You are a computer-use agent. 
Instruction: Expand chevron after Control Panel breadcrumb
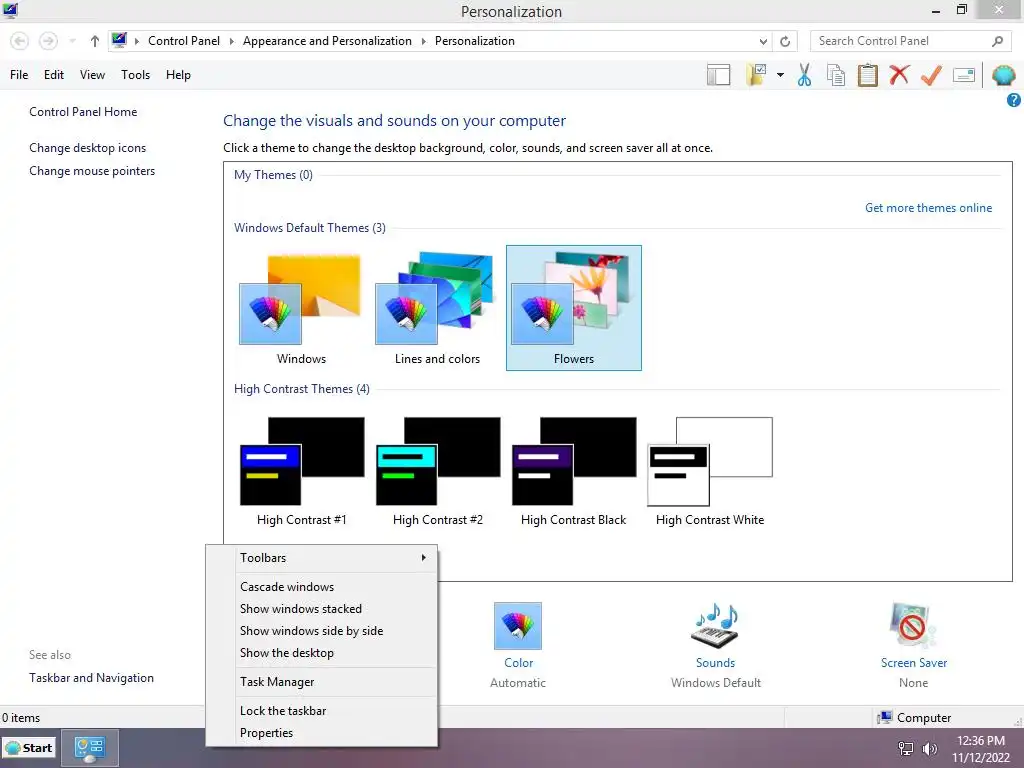click(x=231, y=41)
